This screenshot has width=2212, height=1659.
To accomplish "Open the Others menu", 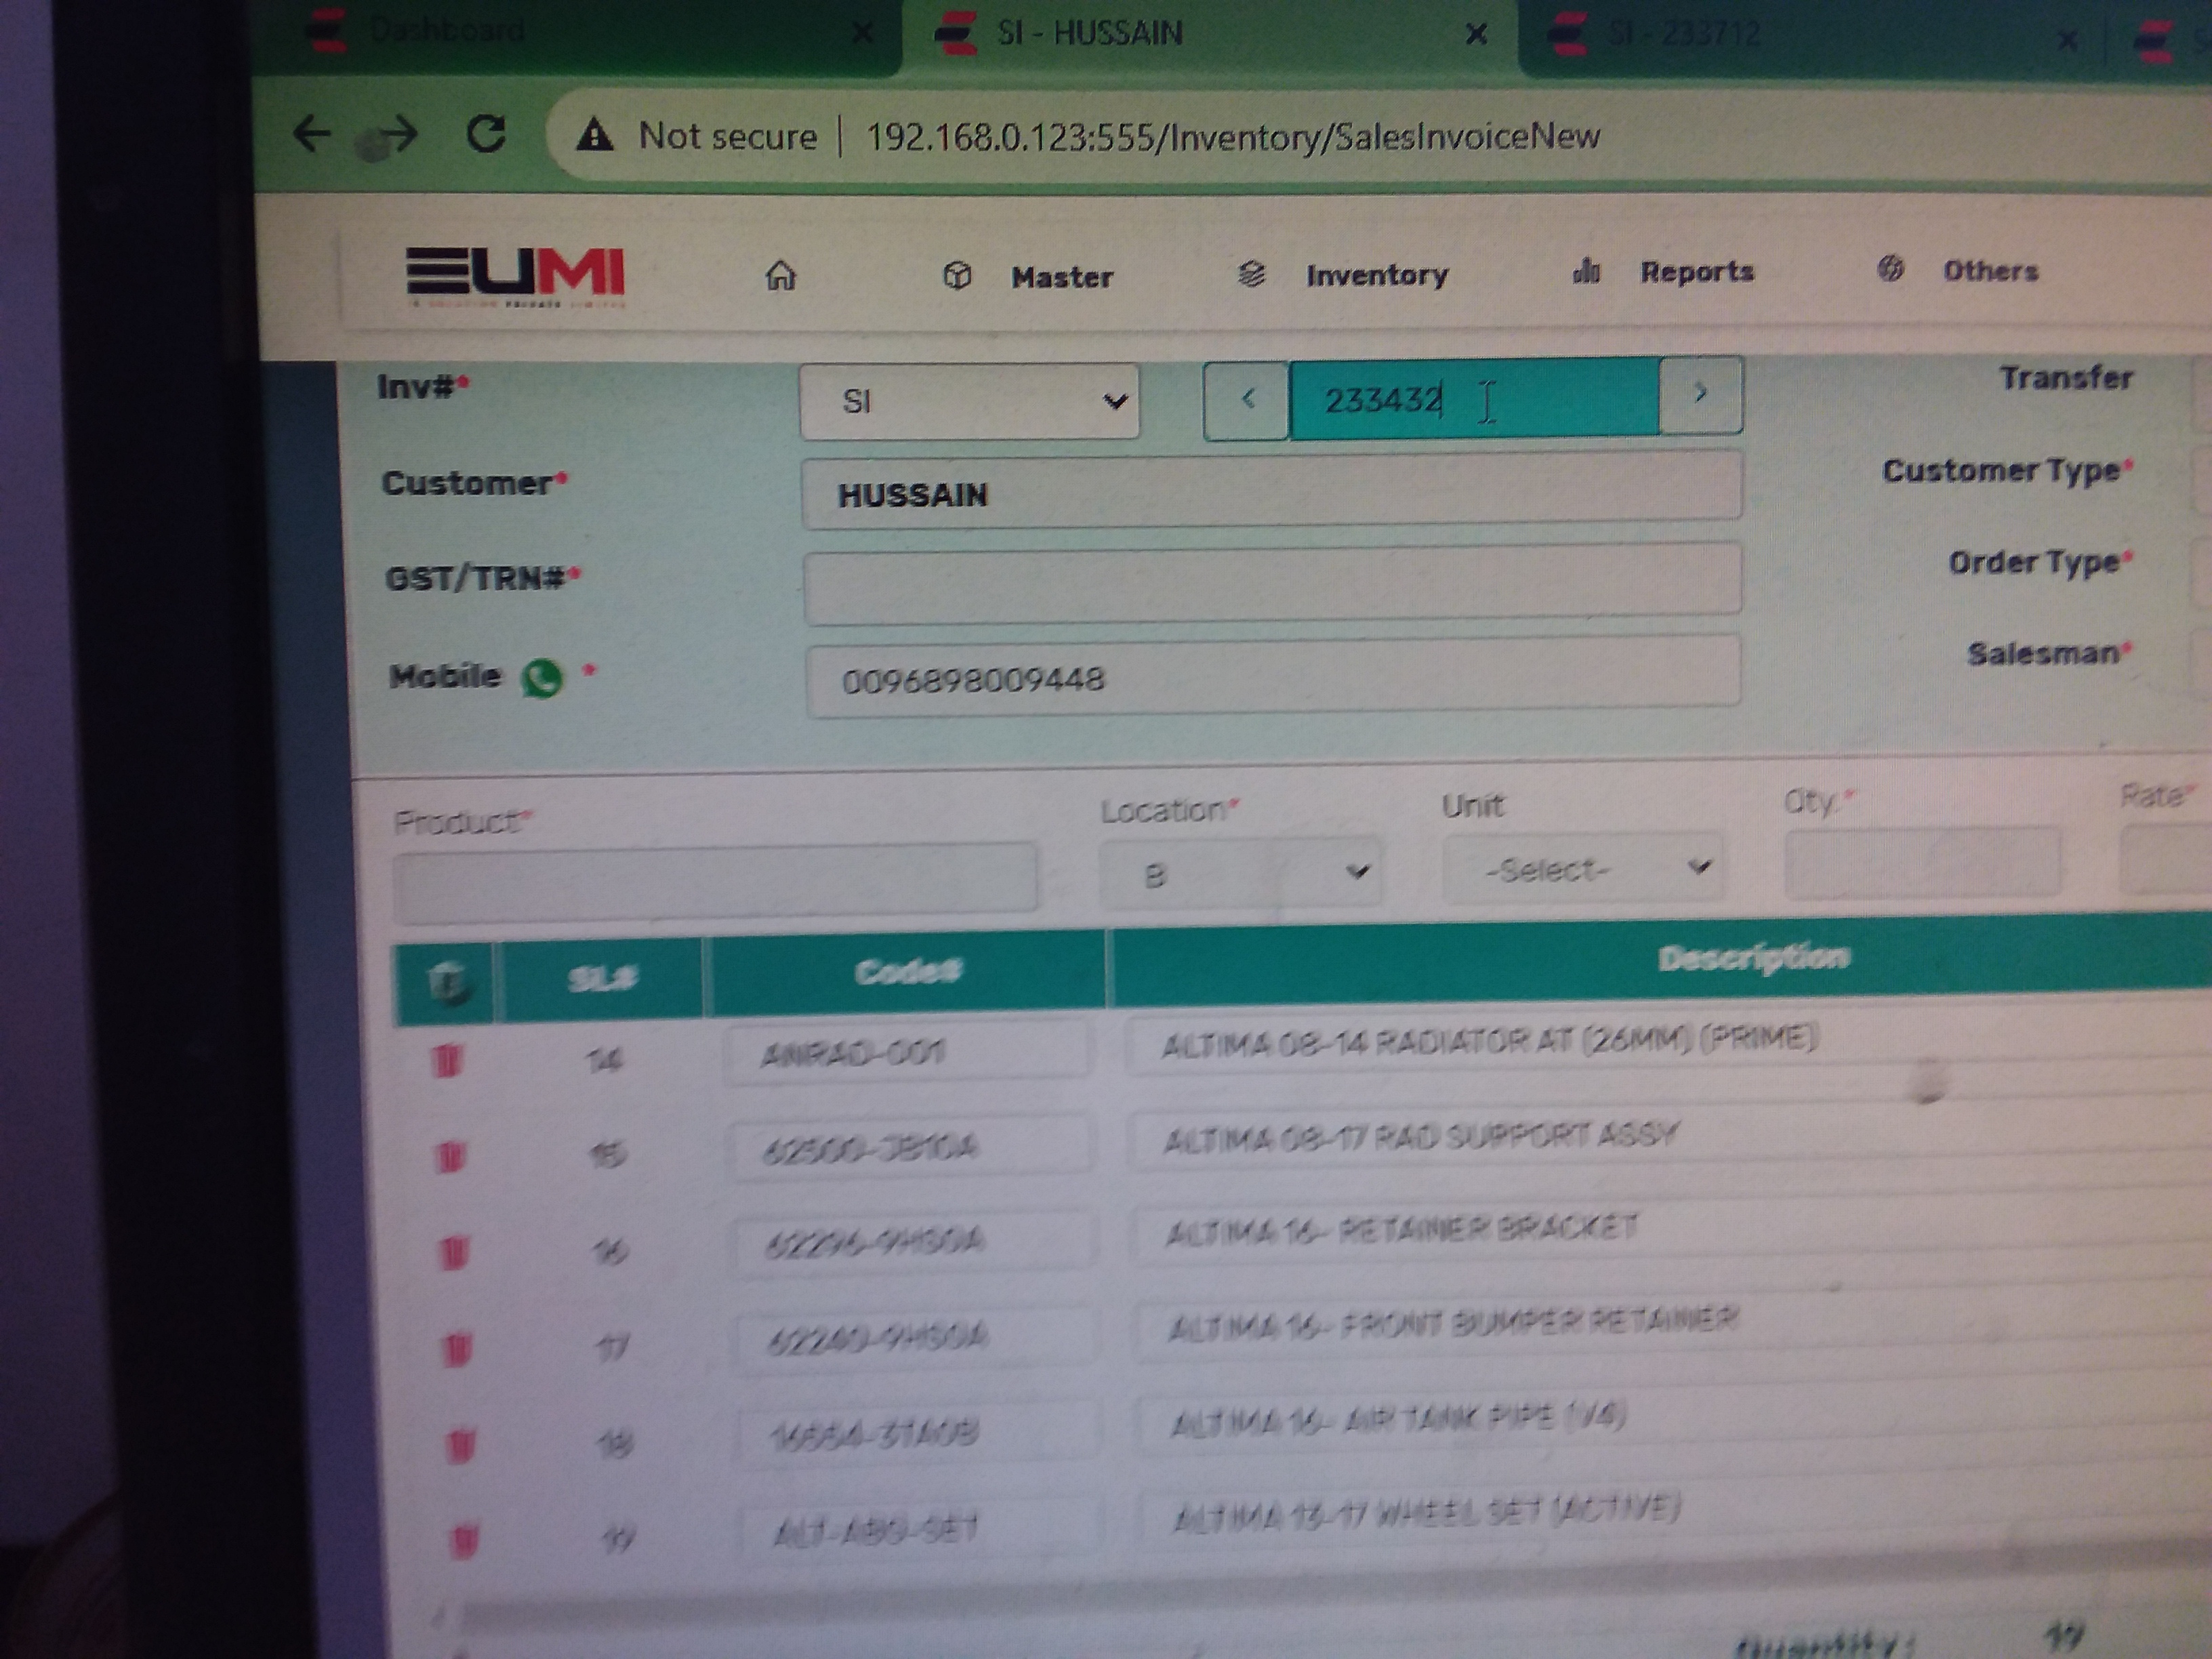I will point(1958,270).
